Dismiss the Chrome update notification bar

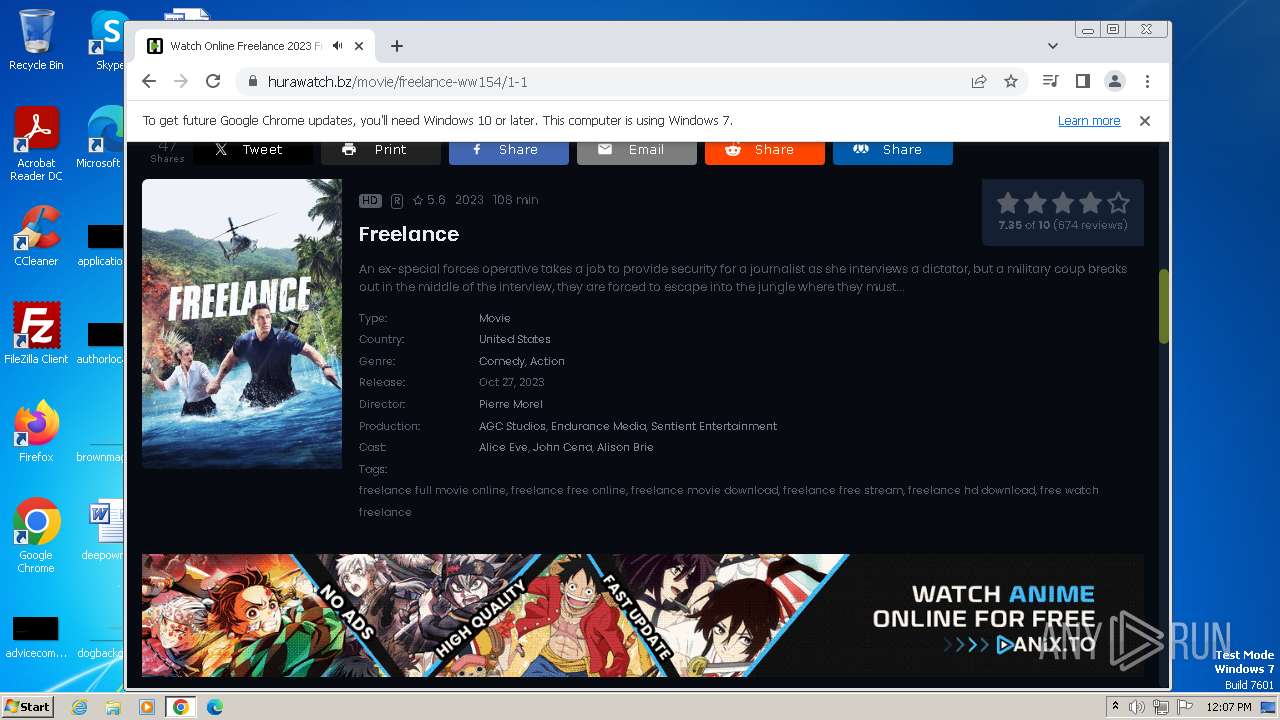point(1145,121)
